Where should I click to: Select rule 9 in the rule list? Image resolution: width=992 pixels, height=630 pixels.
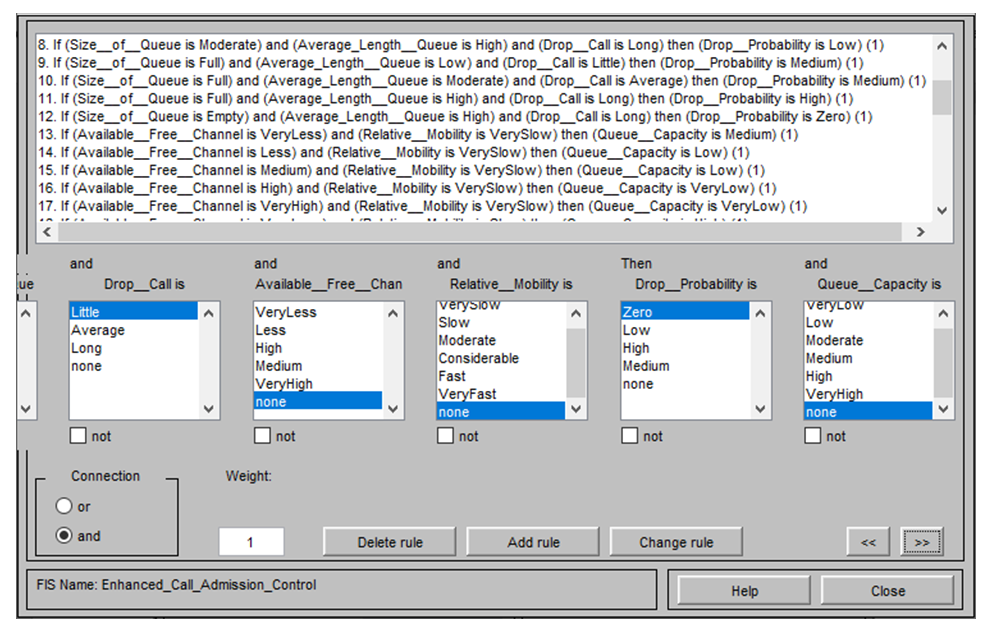click(x=400, y=62)
